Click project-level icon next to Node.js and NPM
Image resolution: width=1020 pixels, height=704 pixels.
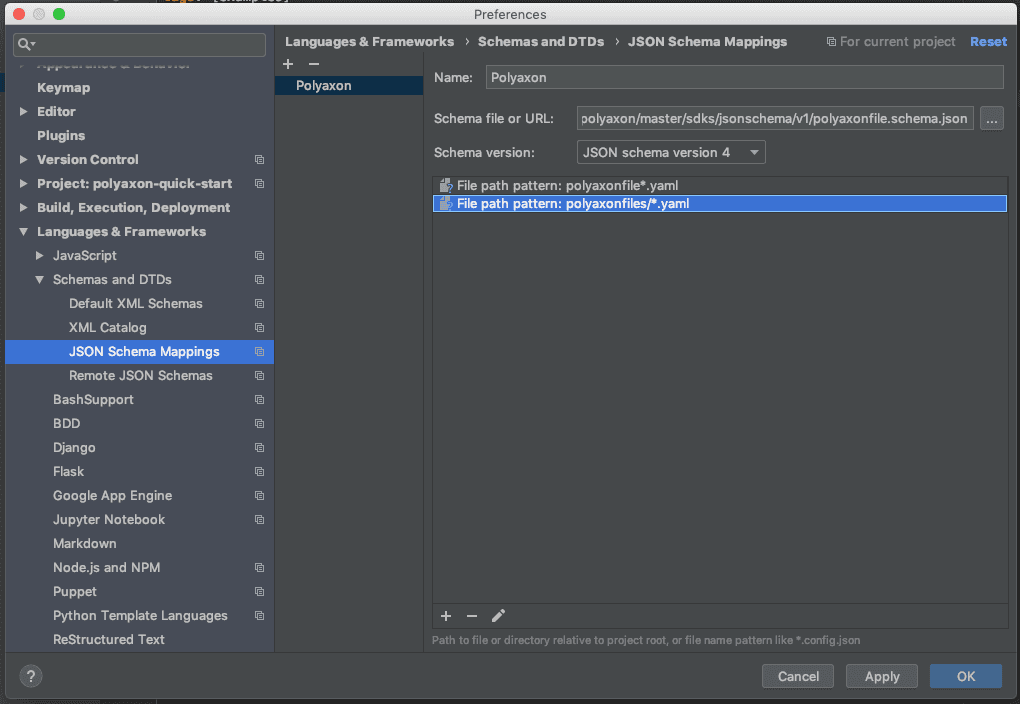(260, 568)
